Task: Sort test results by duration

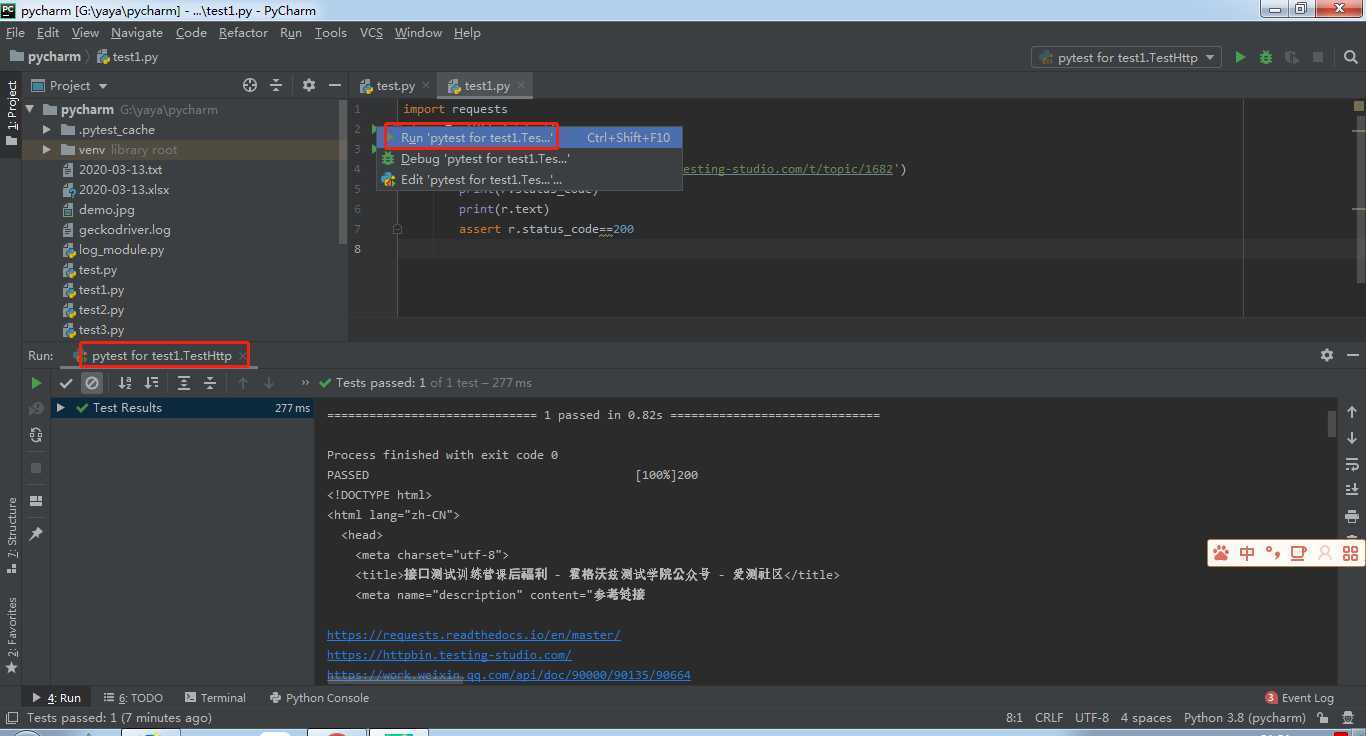Action: [x=151, y=383]
